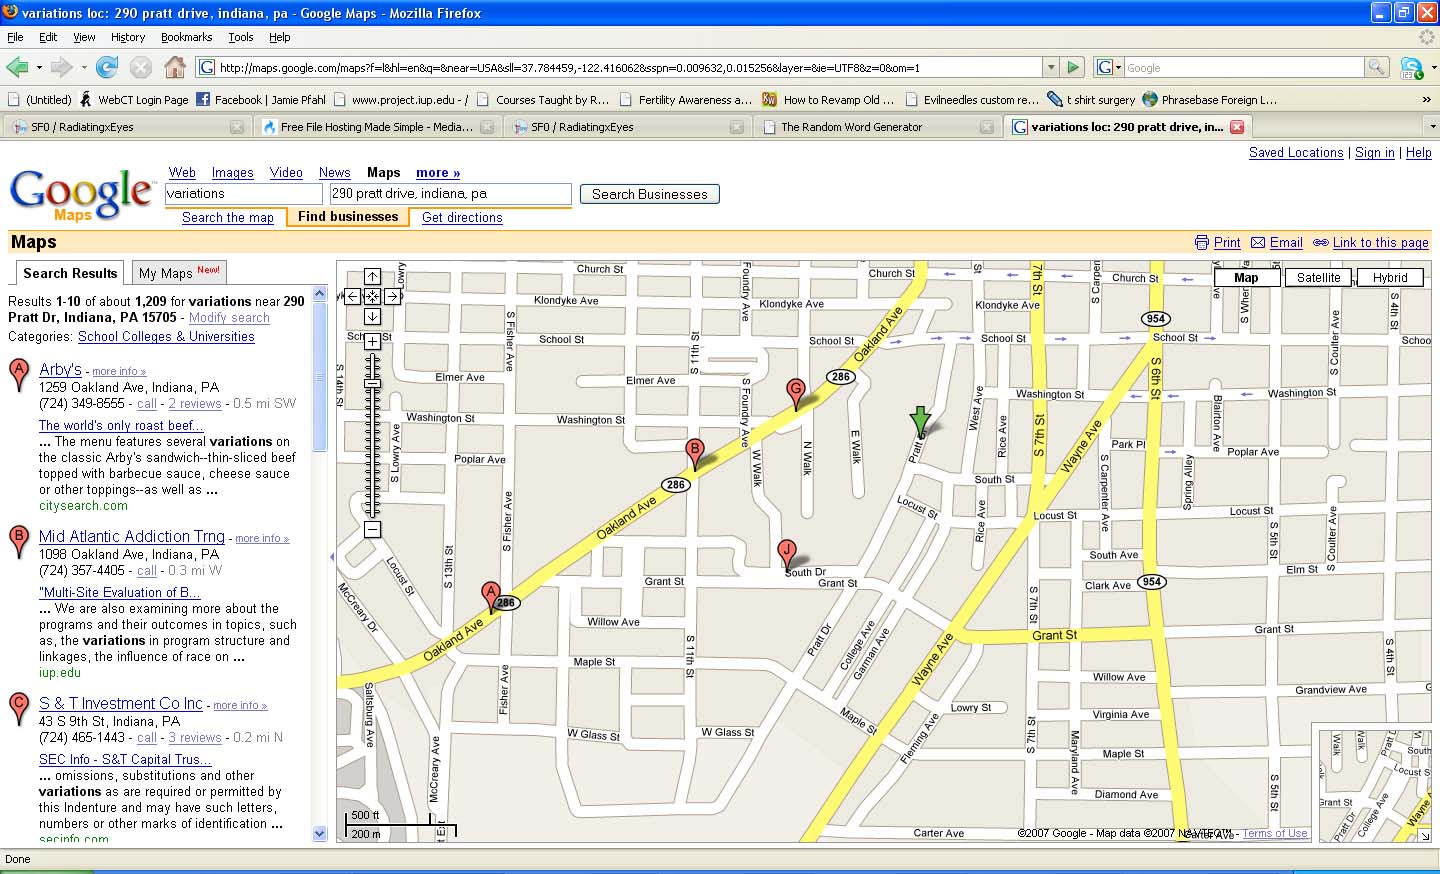Viewport: 1440px width, 874px height.
Task: Open the Bookmarks menu
Action: point(186,37)
